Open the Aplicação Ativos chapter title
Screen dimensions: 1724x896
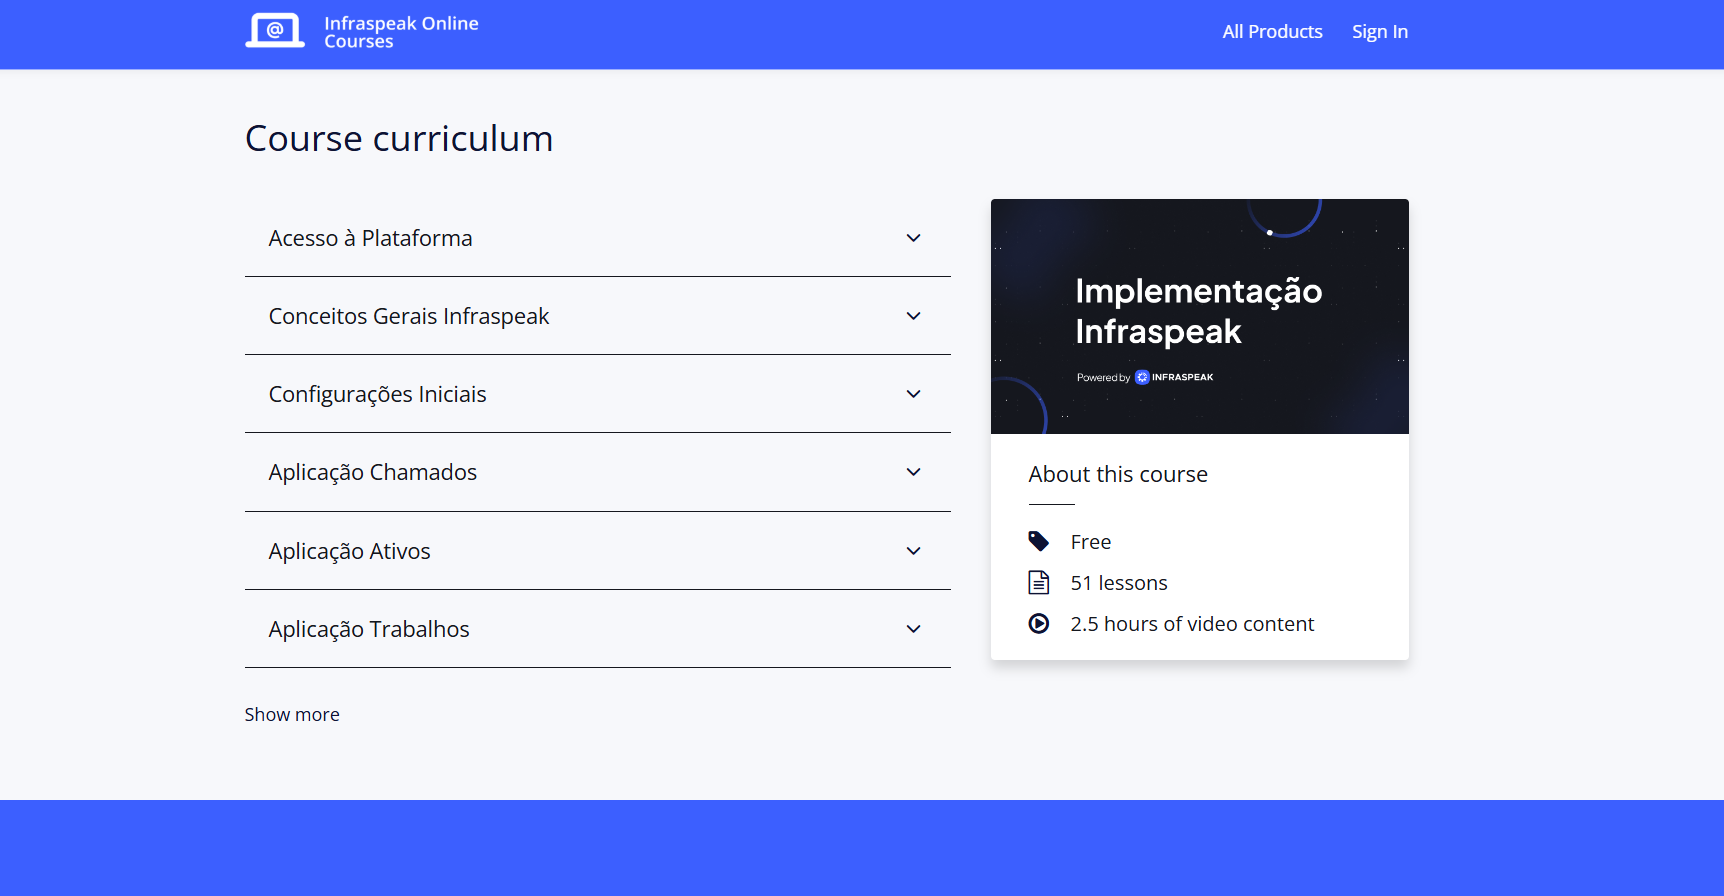pyautogui.click(x=349, y=551)
